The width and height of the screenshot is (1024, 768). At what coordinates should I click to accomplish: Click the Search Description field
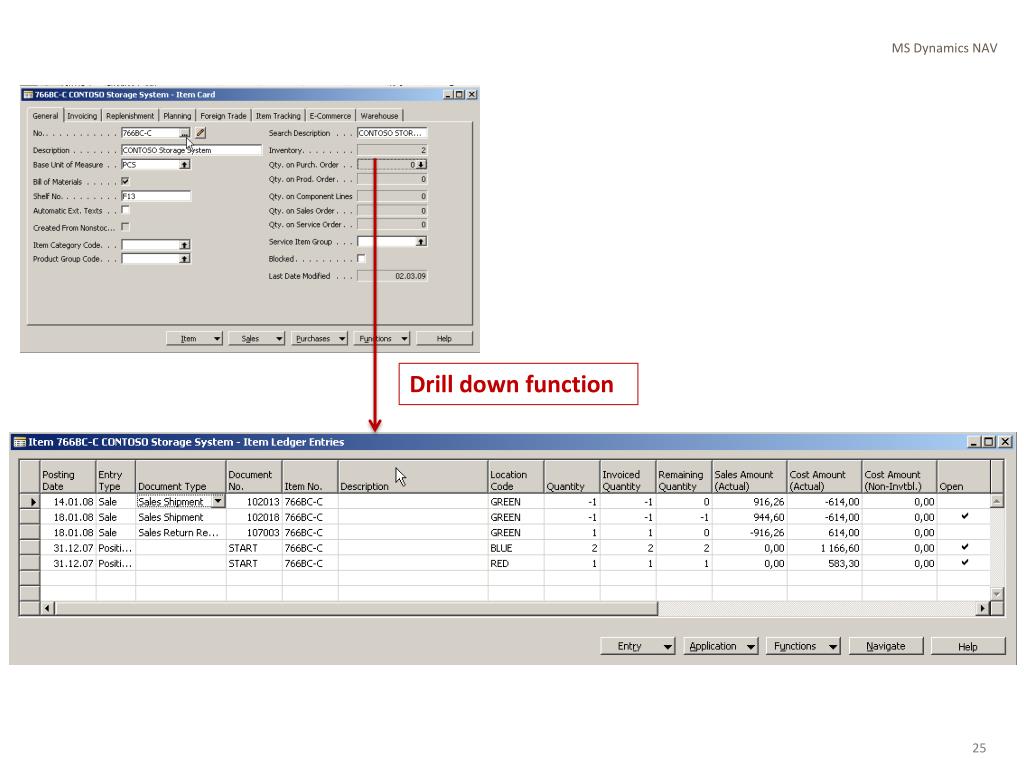coord(392,133)
